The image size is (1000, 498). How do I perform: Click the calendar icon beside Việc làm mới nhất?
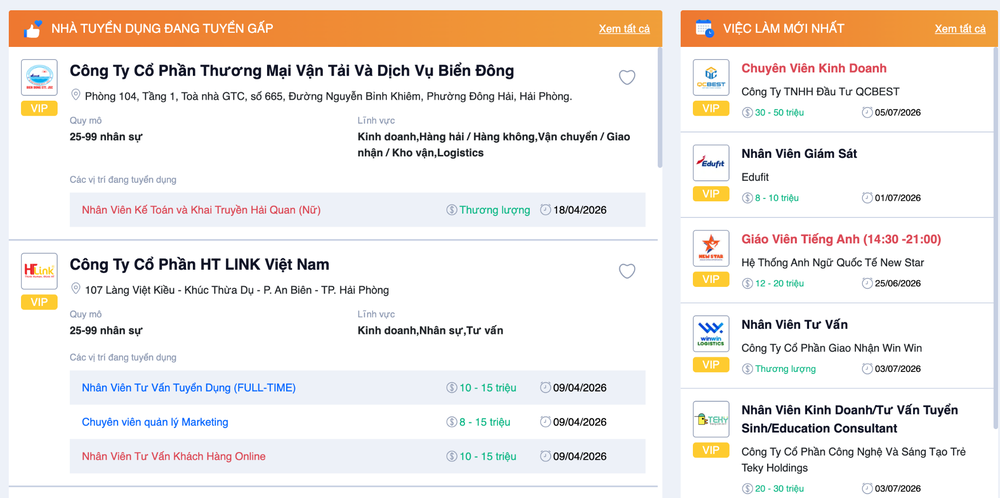tap(704, 28)
